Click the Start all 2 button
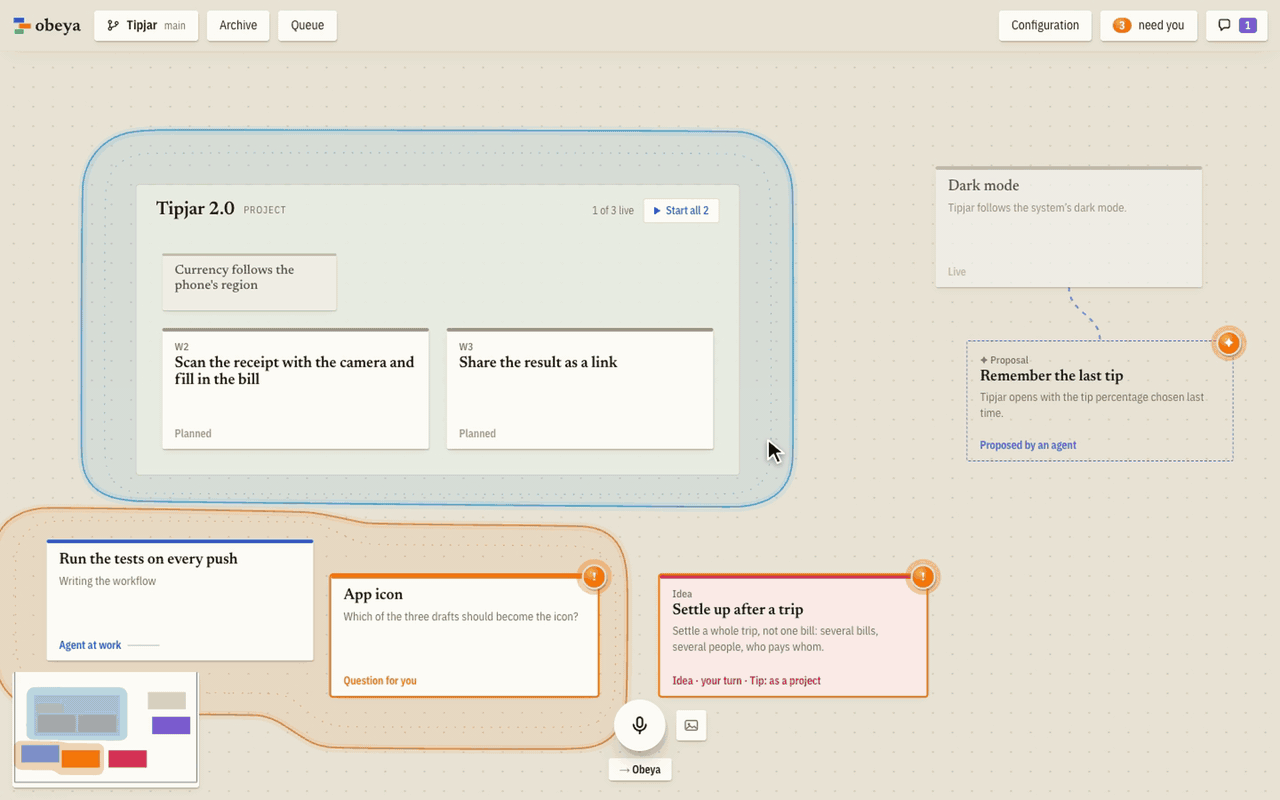 point(681,210)
